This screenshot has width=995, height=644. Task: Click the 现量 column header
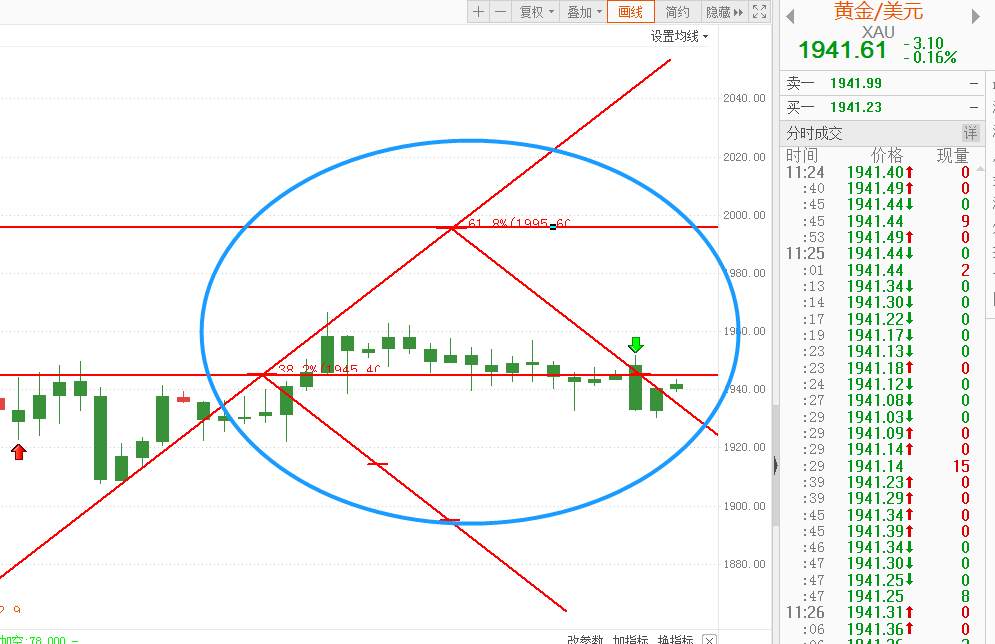tap(953, 155)
